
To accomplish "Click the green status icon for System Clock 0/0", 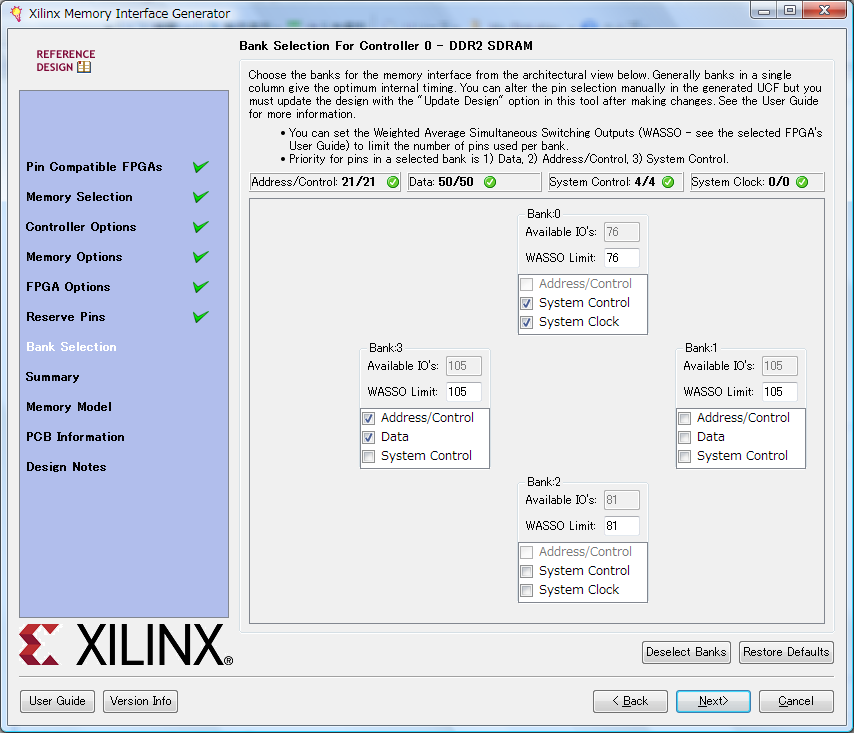I will [802, 182].
